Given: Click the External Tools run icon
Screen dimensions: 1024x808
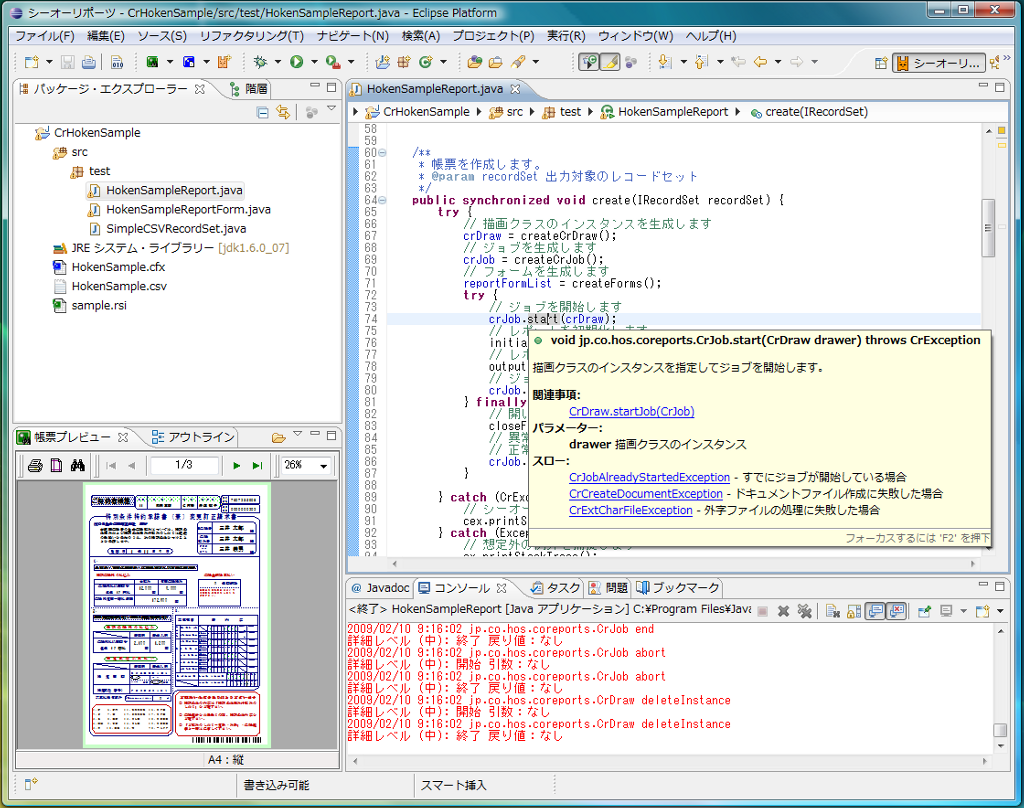Looking at the screenshot, I should (333, 62).
